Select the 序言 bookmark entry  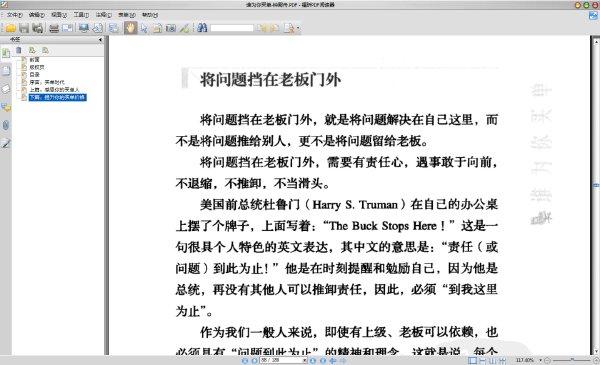click(47, 82)
